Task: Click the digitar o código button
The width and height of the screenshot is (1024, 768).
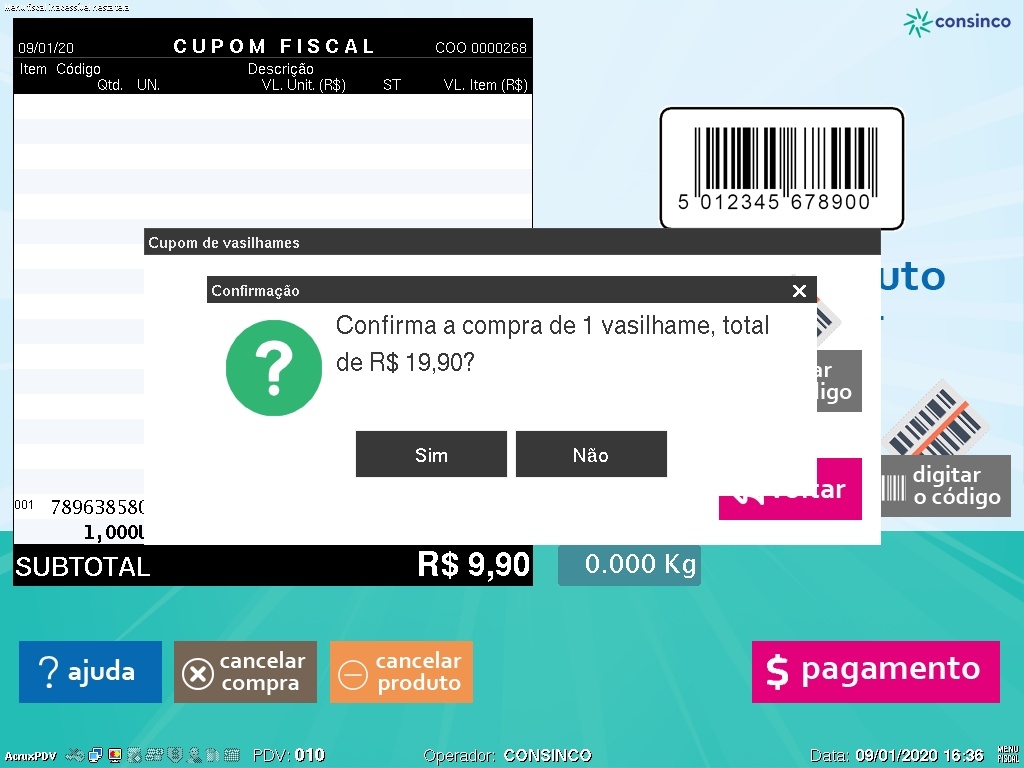Action: [x=946, y=486]
